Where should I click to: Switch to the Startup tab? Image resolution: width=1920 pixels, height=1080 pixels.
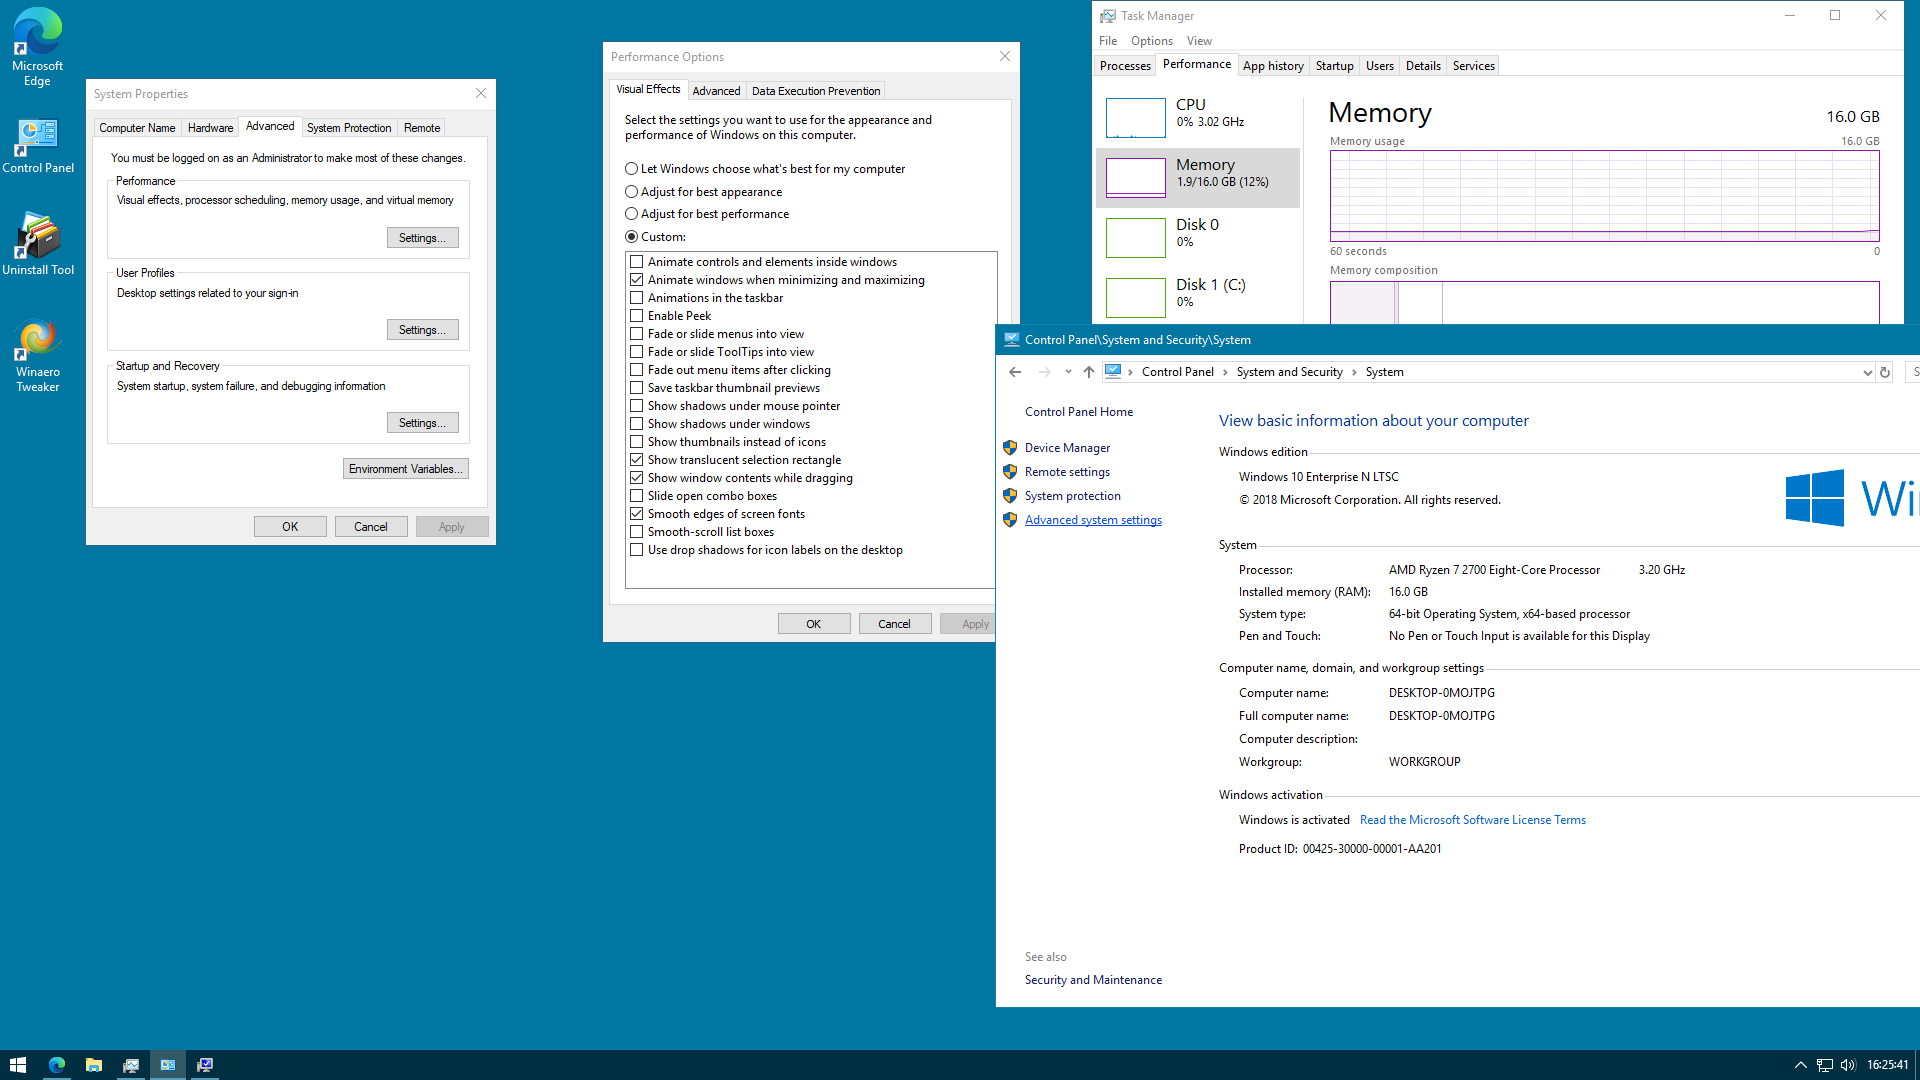(x=1334, y=66)
